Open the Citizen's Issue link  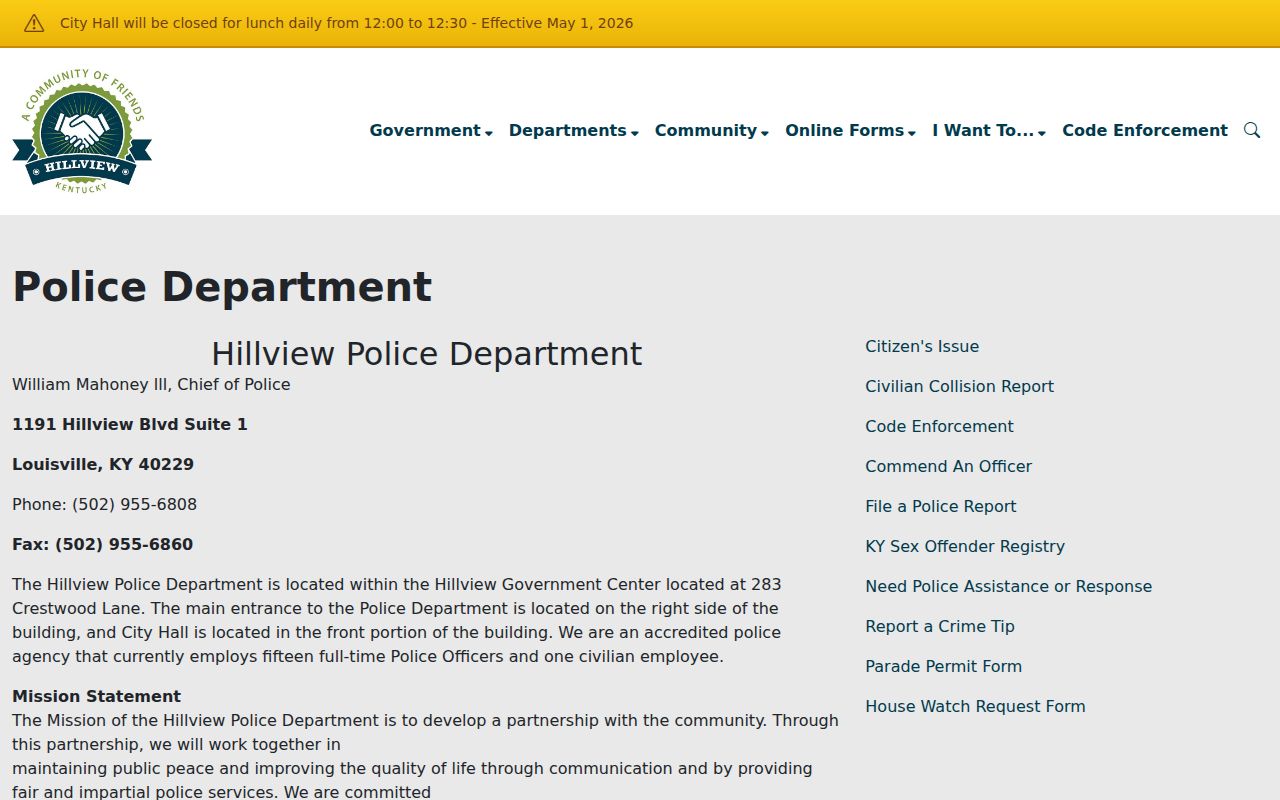pos(922,346)
